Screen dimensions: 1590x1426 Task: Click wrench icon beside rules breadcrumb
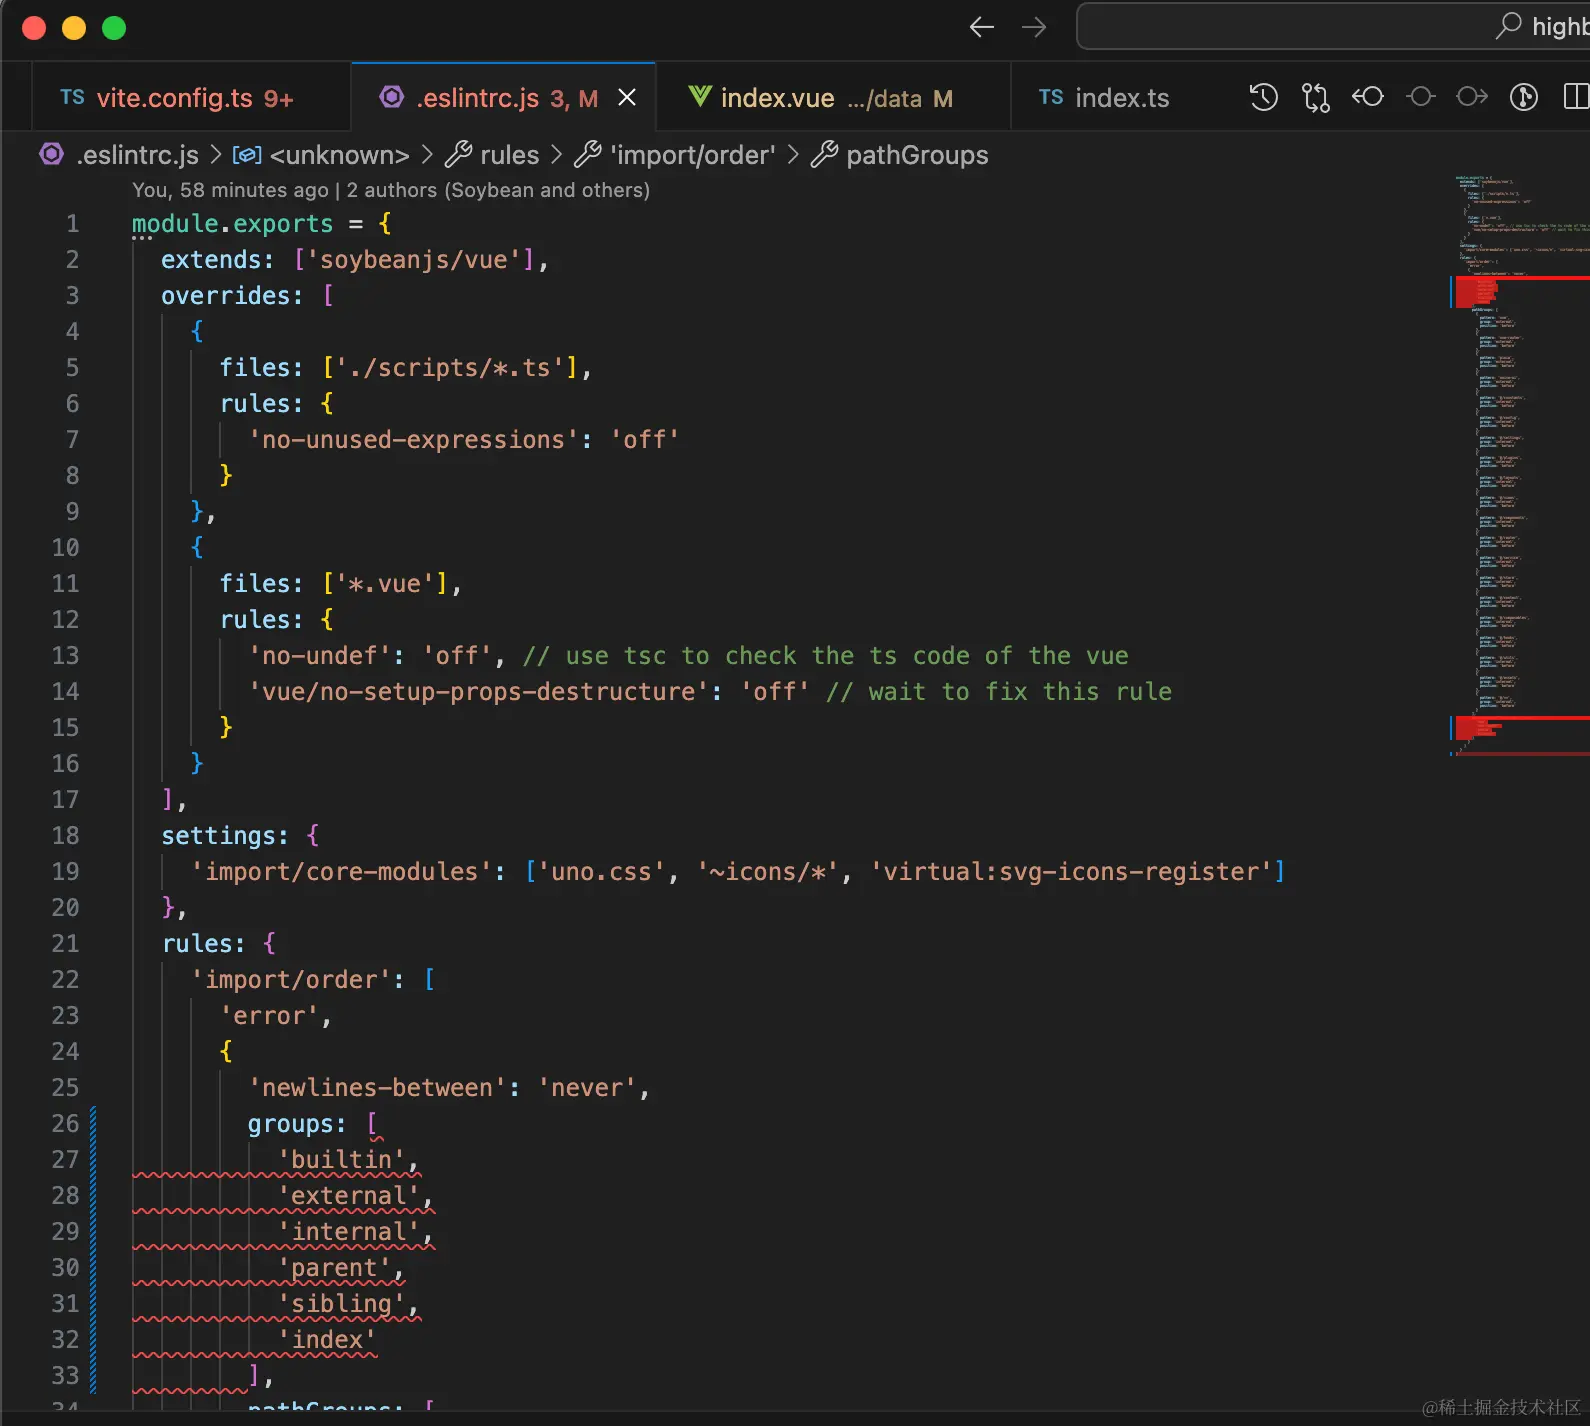[458, 155]
